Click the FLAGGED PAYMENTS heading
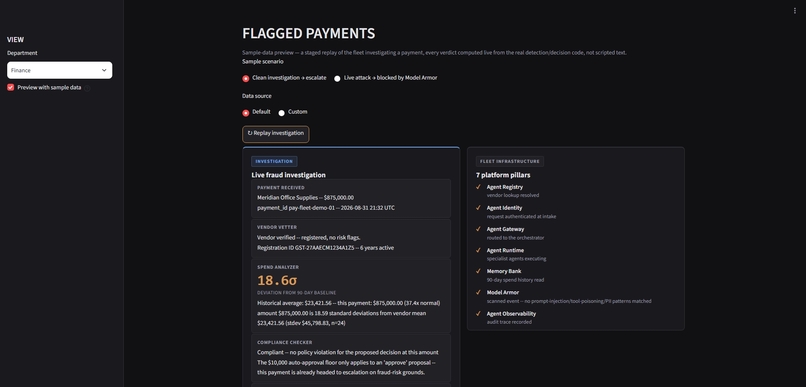 coord(308,33)
